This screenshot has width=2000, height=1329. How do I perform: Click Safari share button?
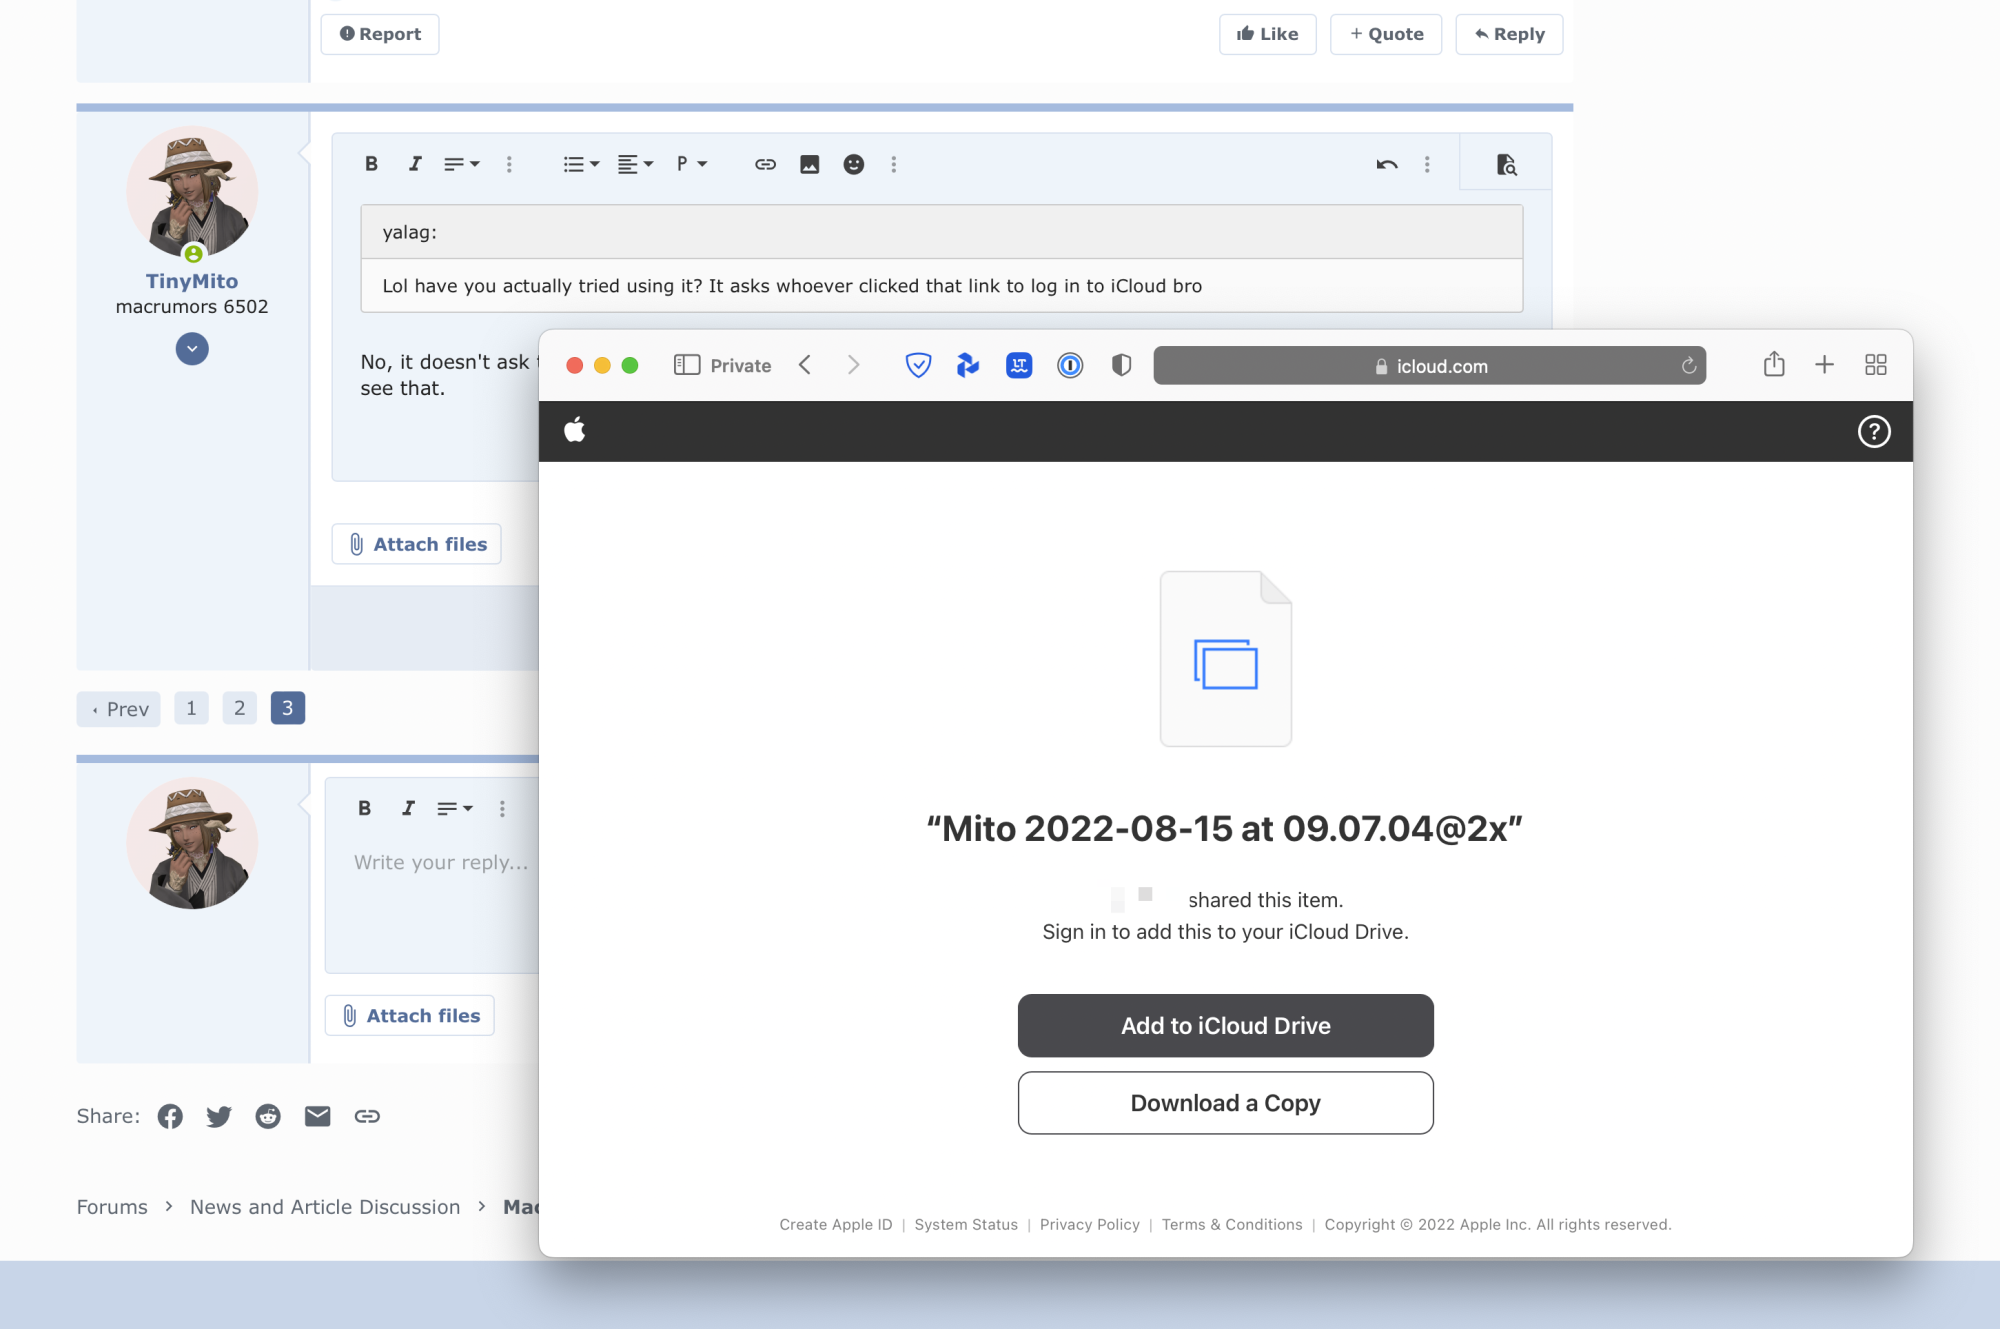click(x=1774, y=365)
